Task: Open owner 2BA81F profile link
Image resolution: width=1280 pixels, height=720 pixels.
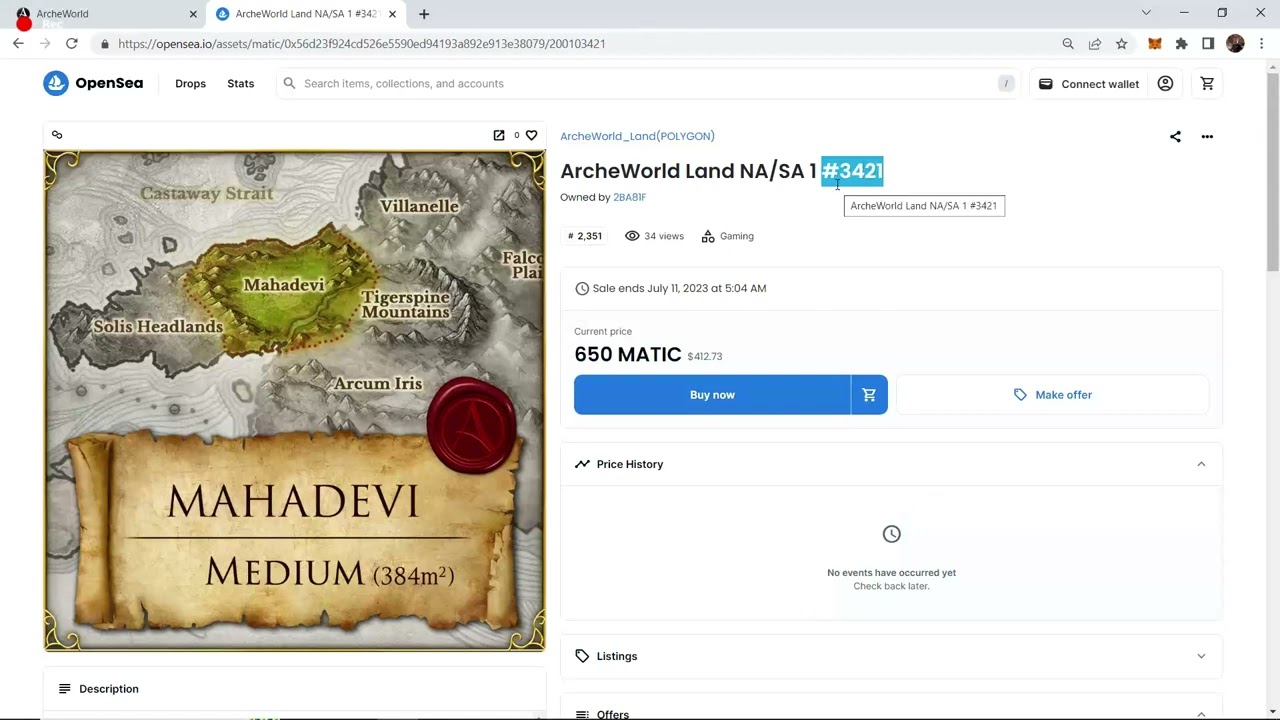Action: [629, 197]
